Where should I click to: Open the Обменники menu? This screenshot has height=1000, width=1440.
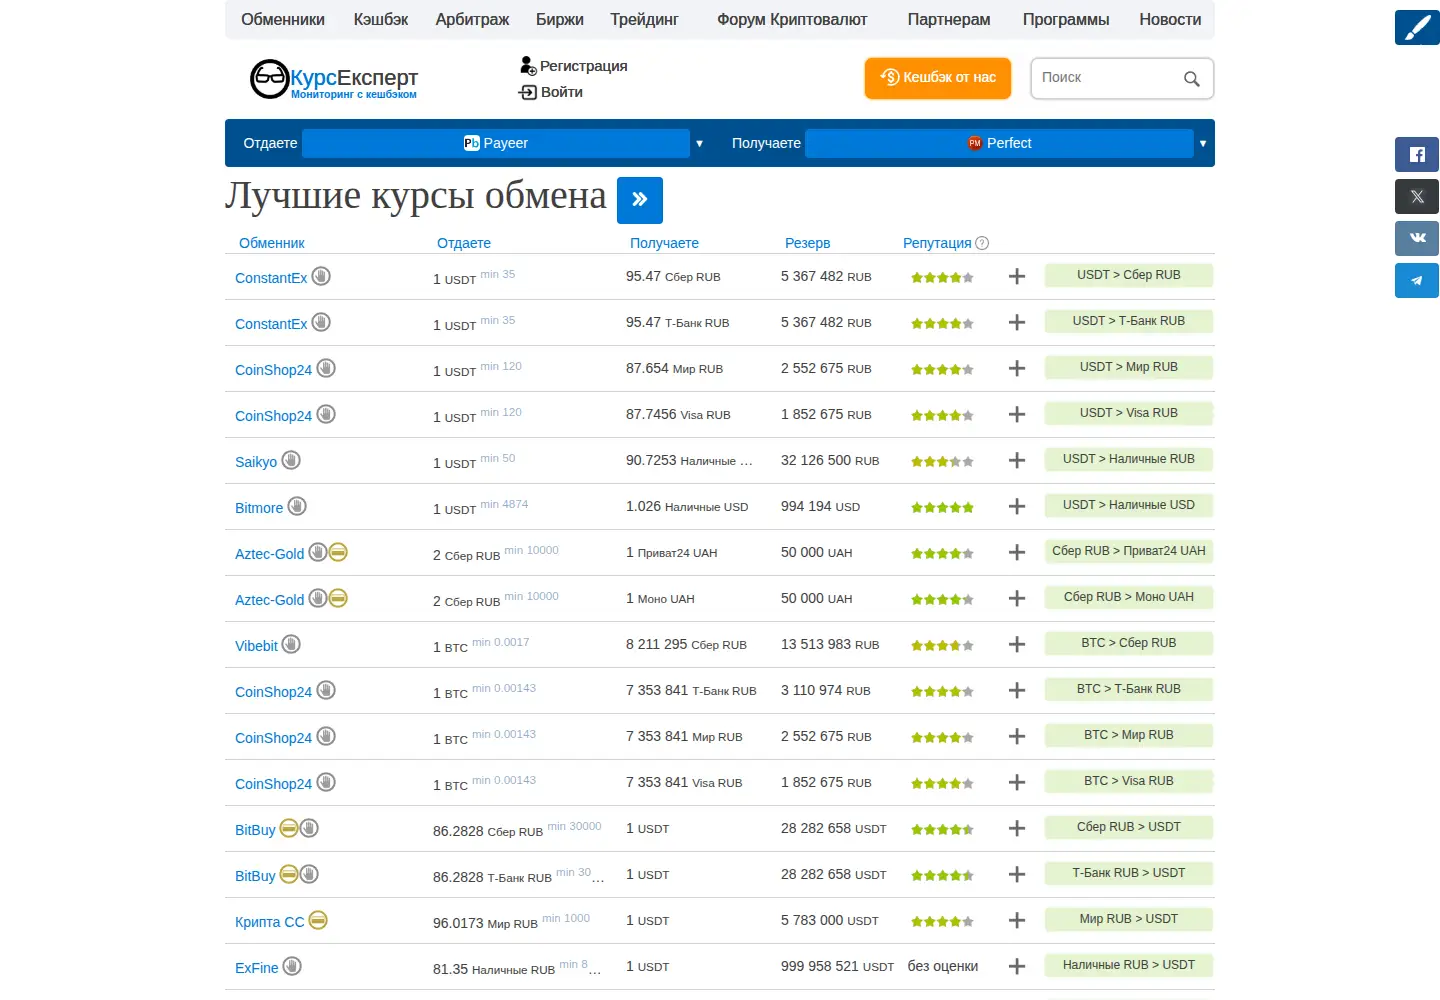(x=283, y=20)
